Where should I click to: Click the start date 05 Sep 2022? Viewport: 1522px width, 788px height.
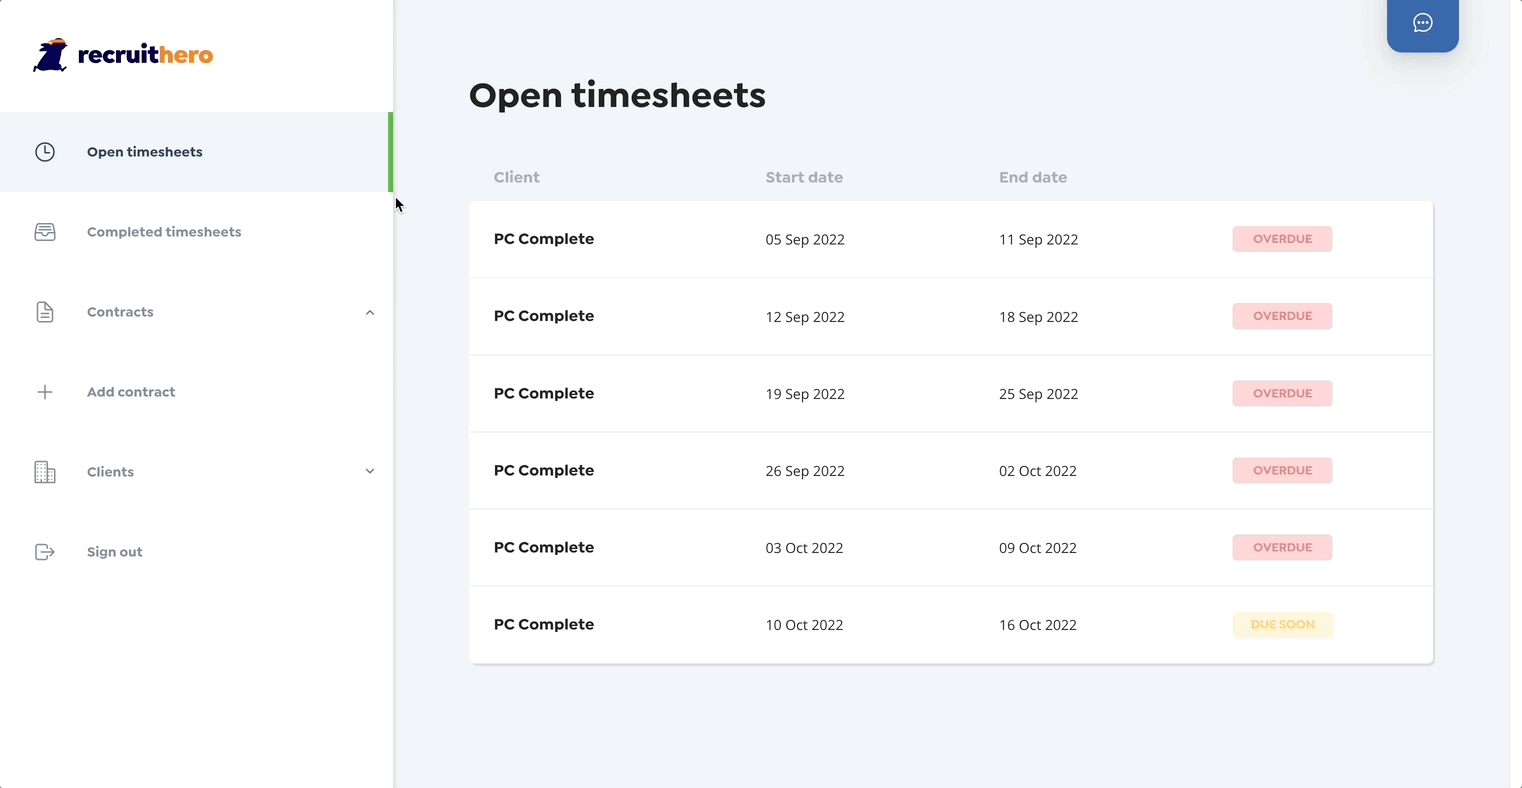(x=805, y=240)
